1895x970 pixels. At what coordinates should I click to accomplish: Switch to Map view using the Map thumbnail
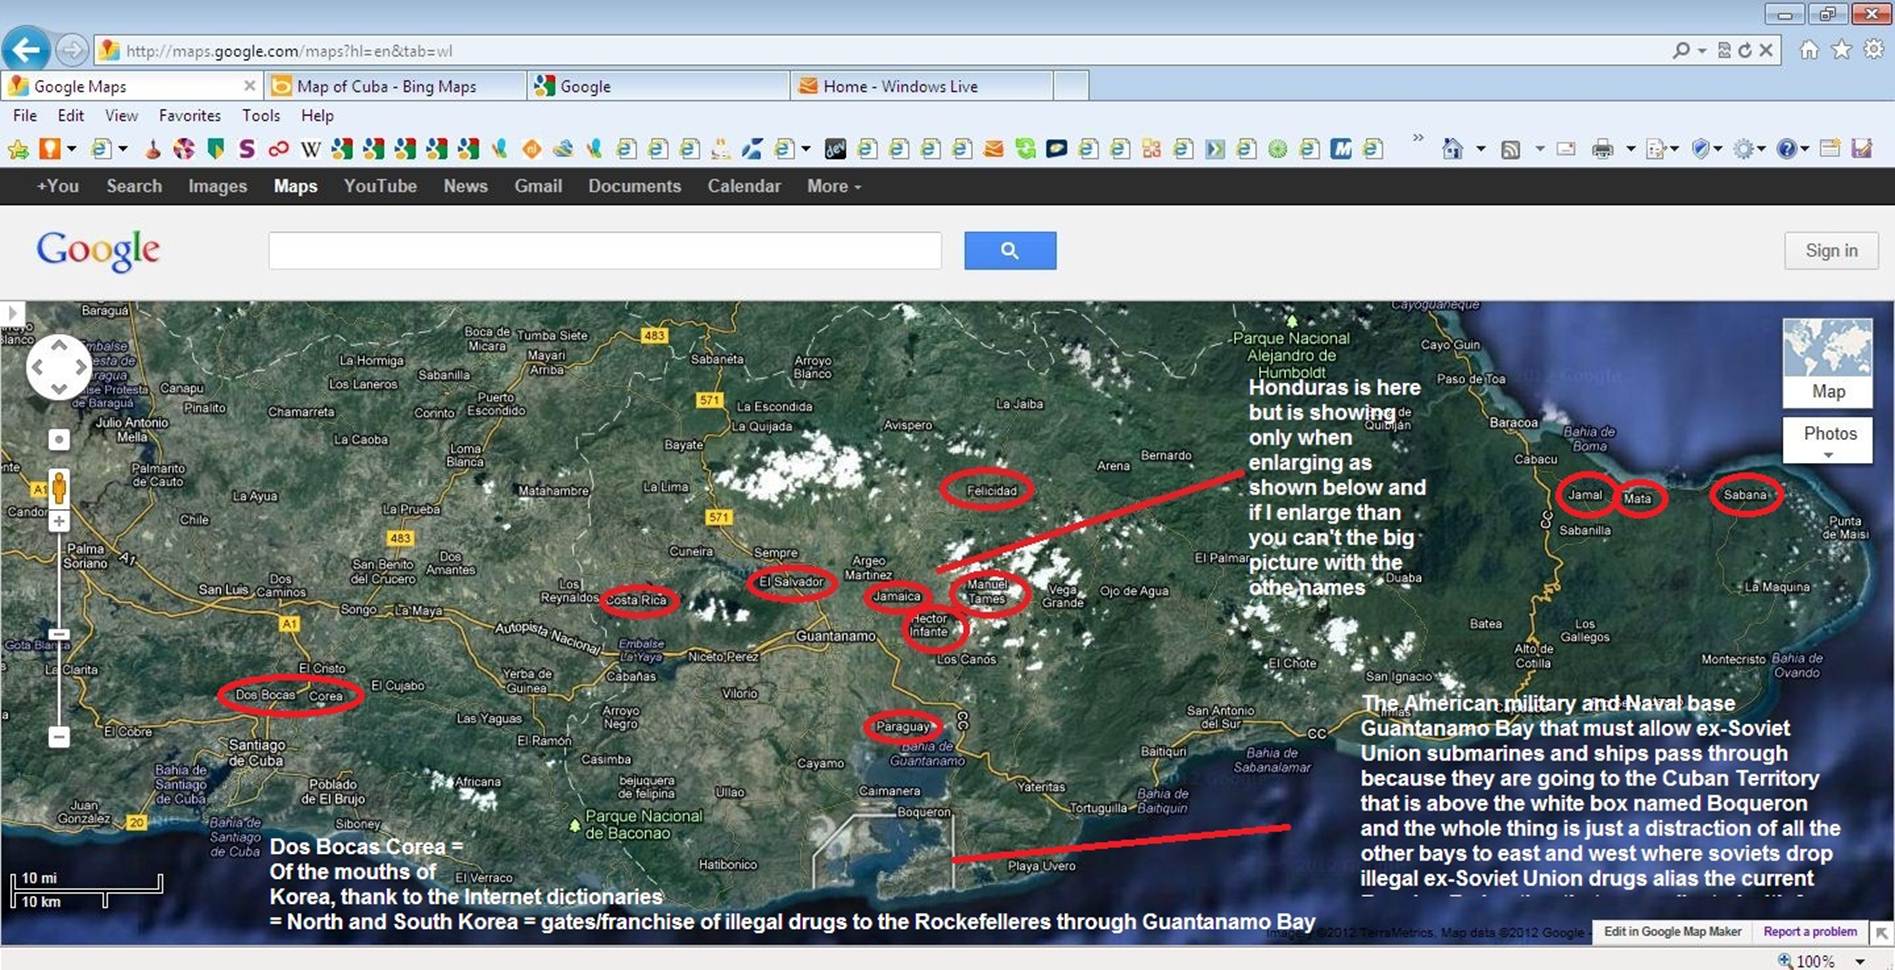pyautogui.click(x=1828, y=362)
